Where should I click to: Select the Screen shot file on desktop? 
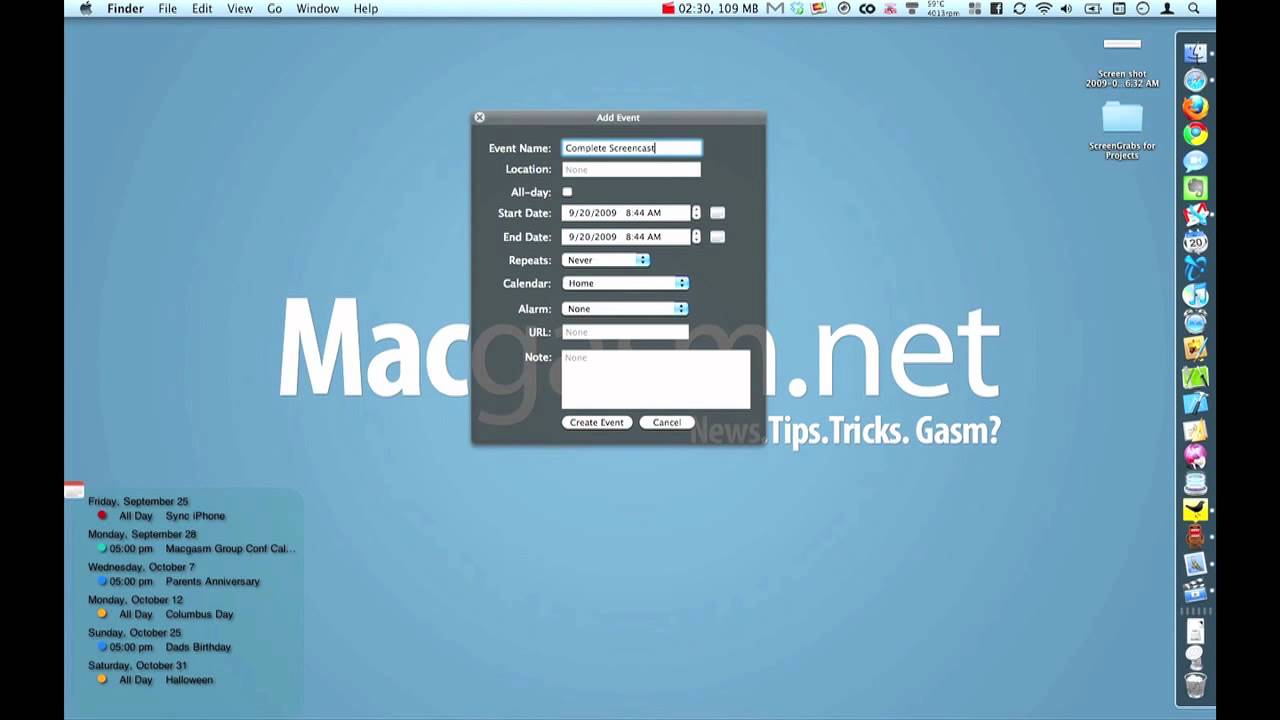click(1122, 63)
